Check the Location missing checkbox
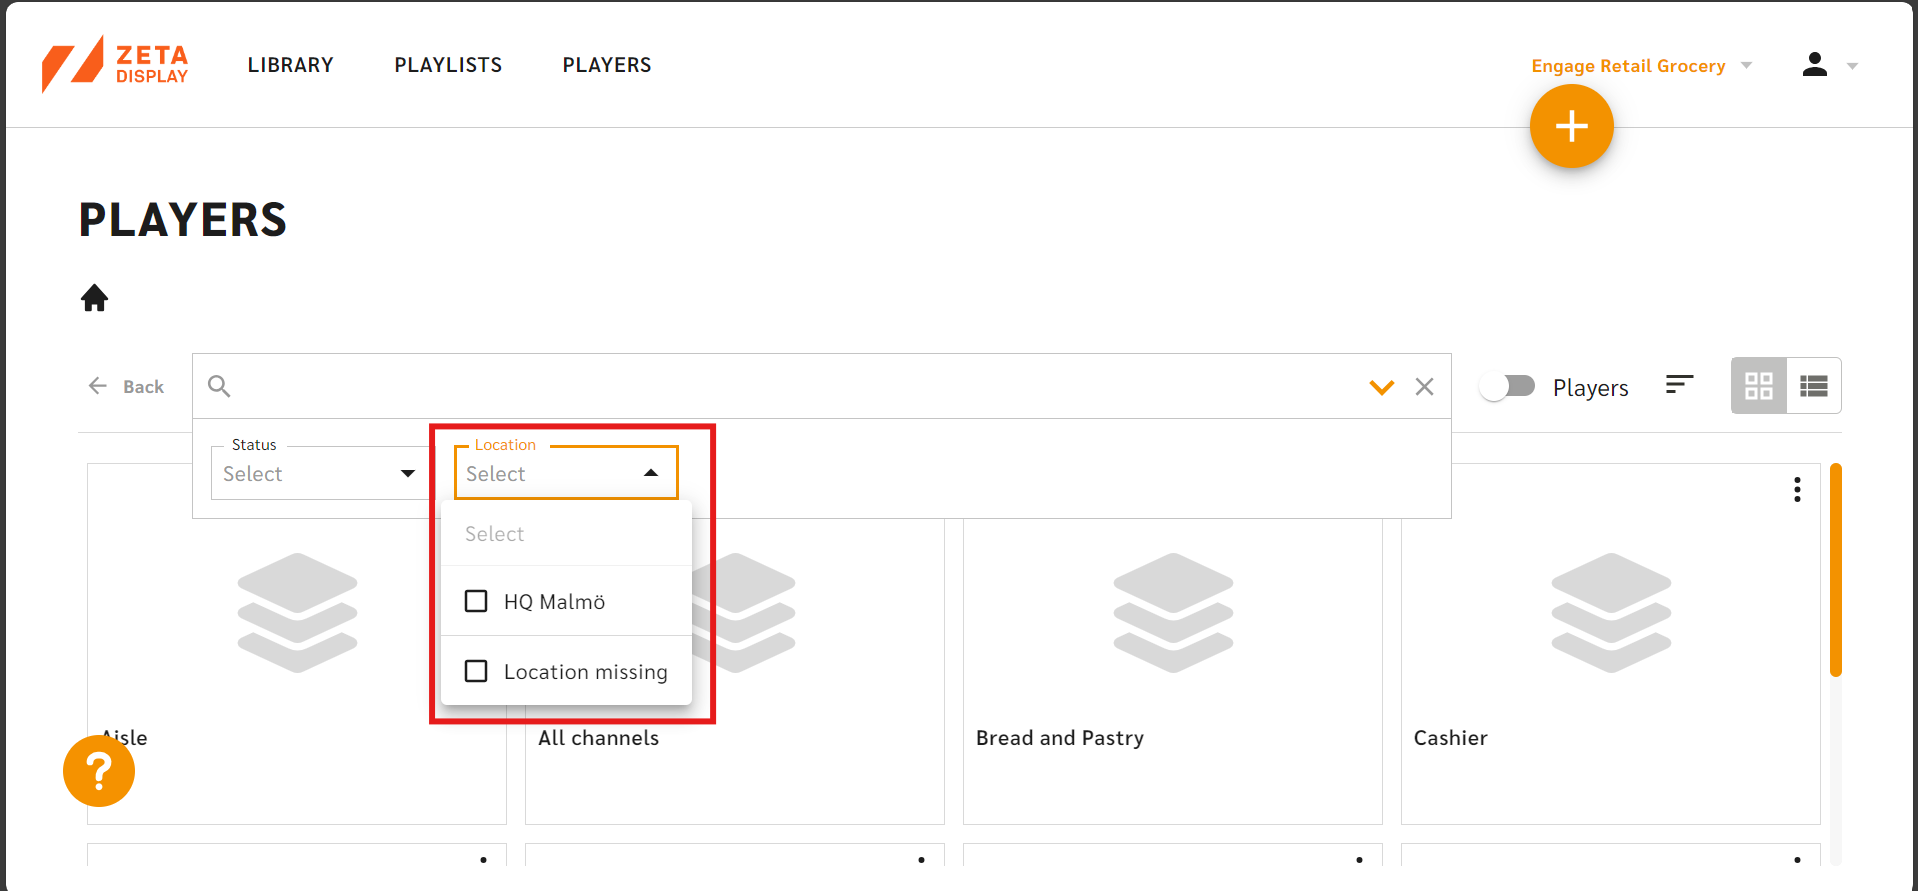1918x891 pixels. 476,671
